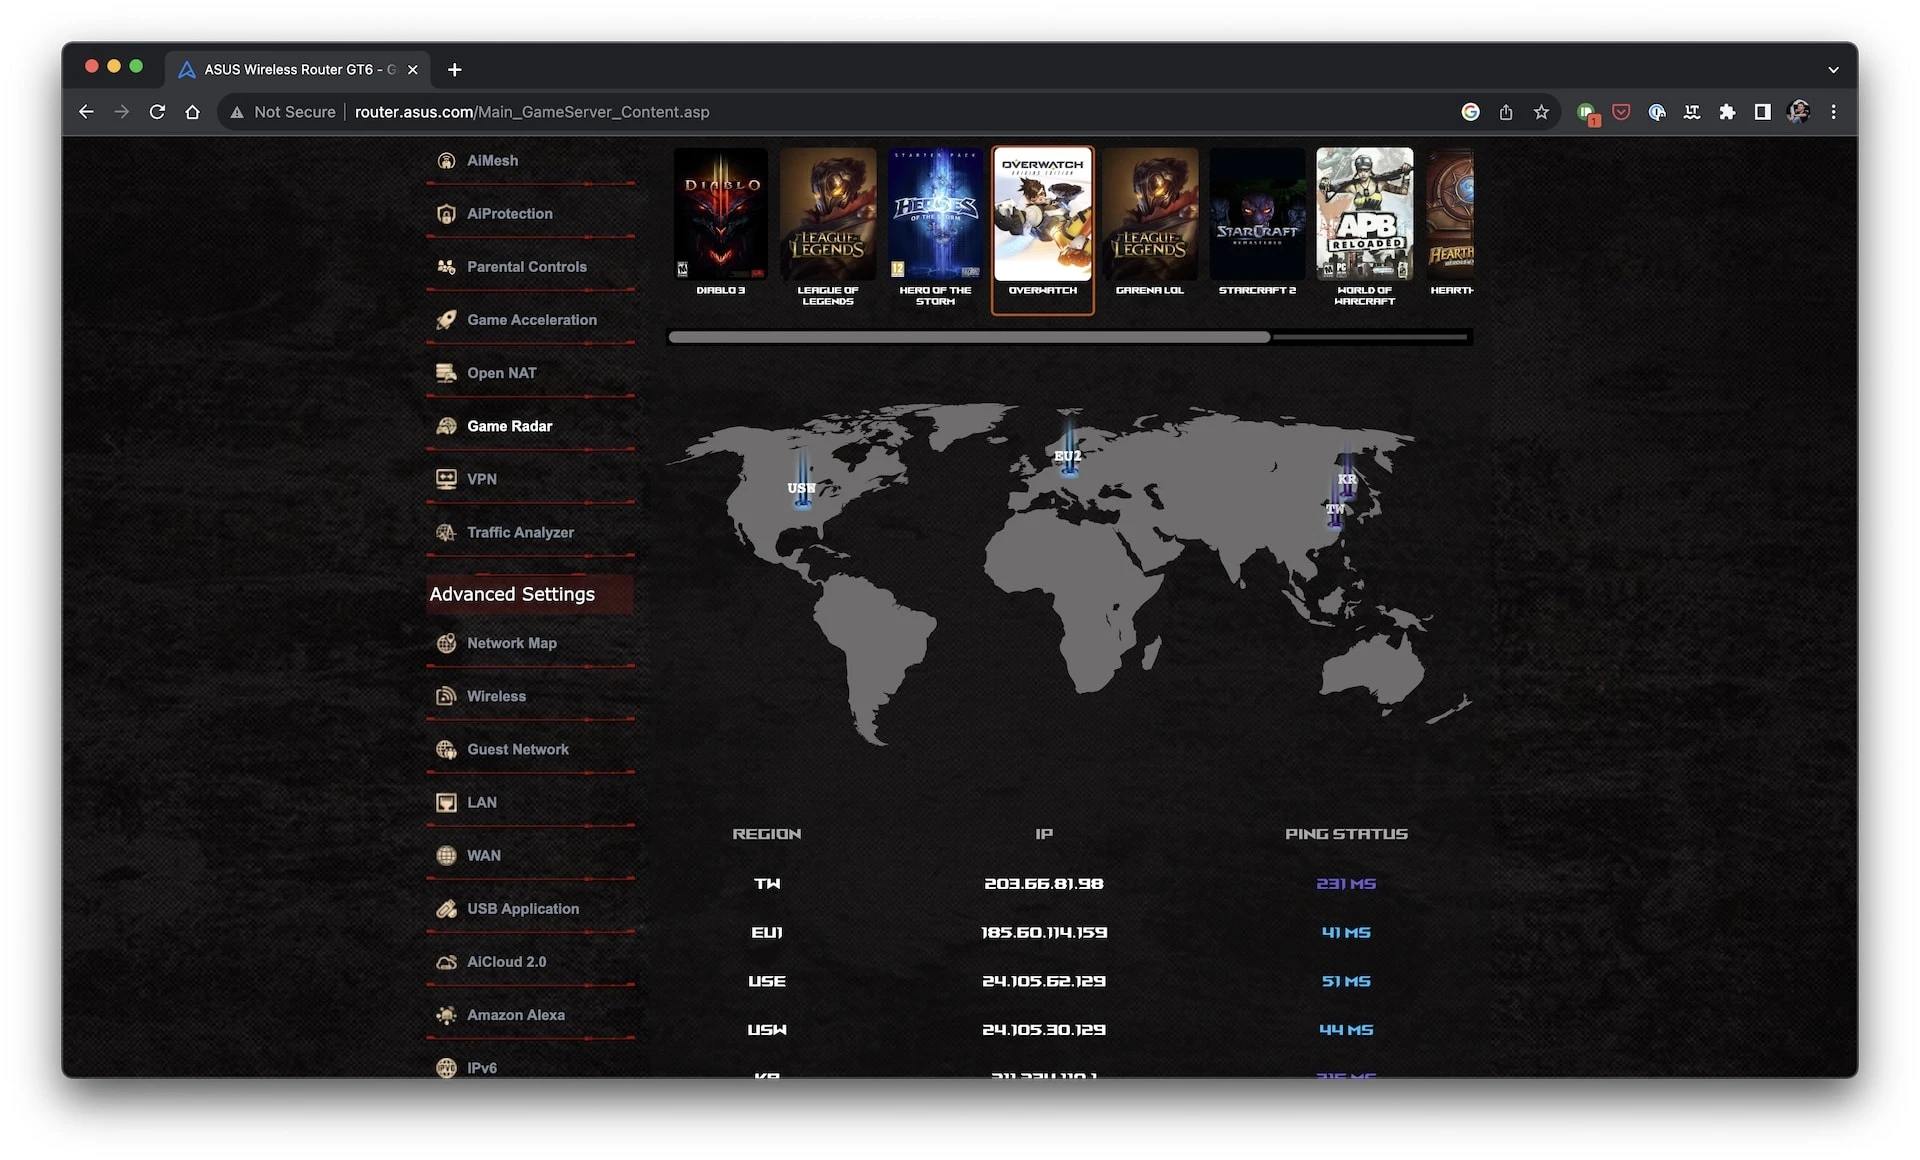Close the ASUS Wireless Router GT6 tab

pos(412,70)
